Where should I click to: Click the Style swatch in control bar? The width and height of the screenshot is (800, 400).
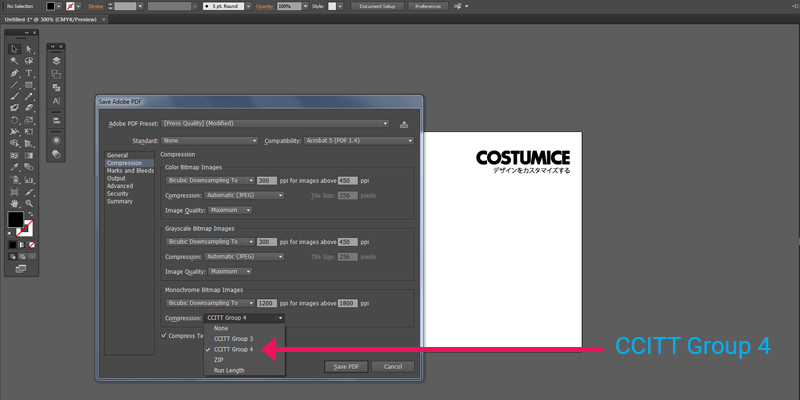332,6
